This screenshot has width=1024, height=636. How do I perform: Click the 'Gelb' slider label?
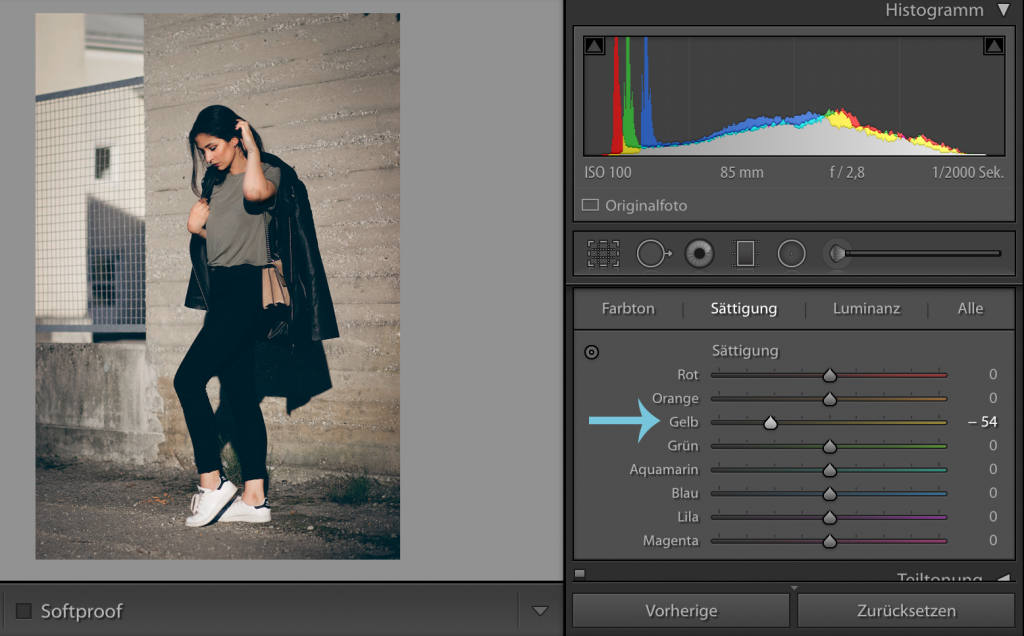pyautogui.click(x=683, y=422)
